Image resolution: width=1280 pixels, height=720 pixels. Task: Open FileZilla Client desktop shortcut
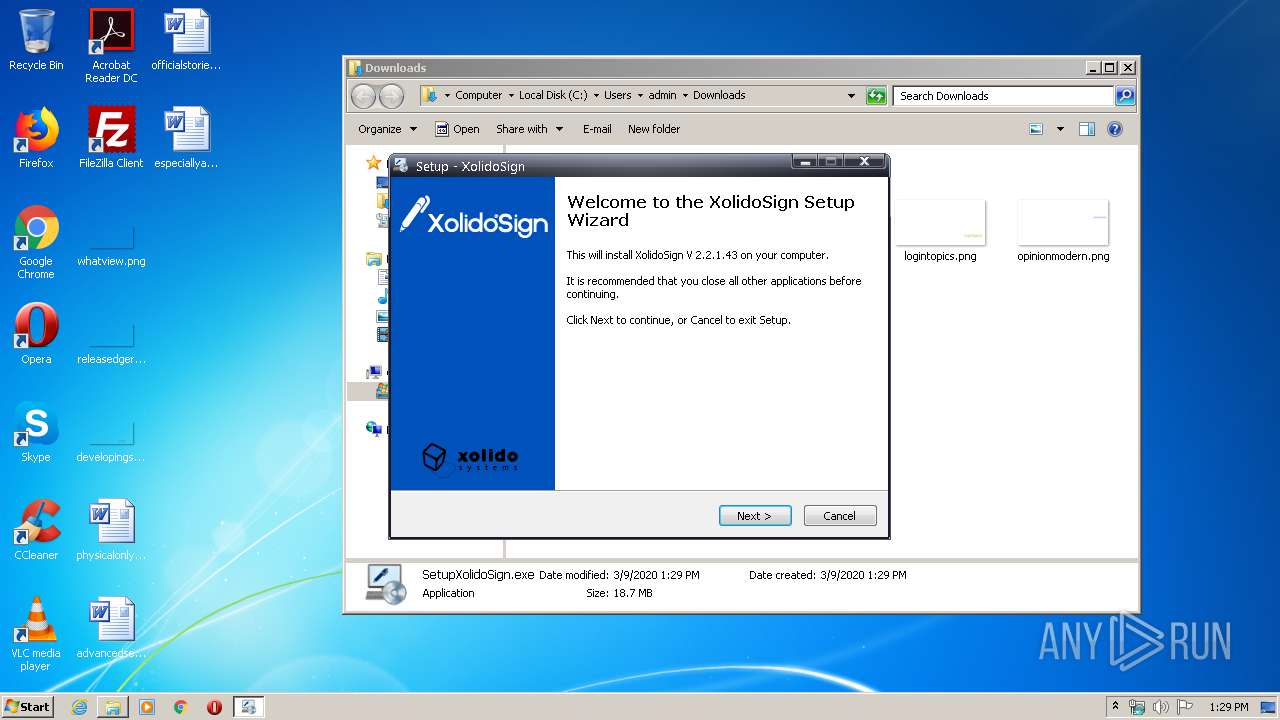(111, 138)
